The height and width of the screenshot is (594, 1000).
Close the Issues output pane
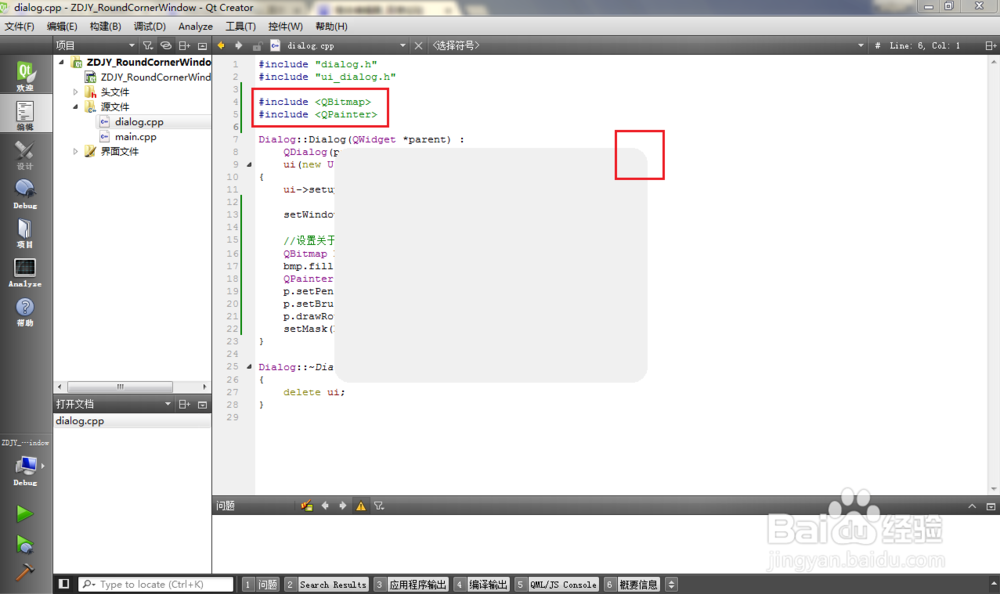tap(990, 506)
